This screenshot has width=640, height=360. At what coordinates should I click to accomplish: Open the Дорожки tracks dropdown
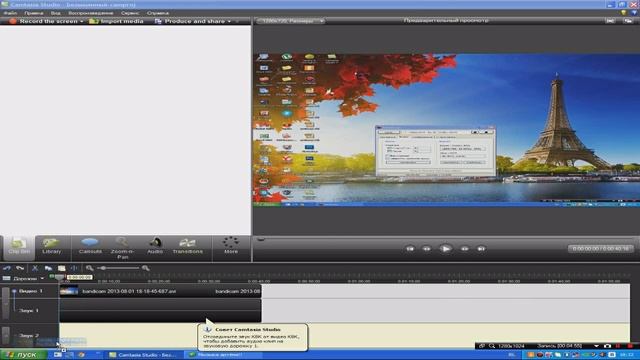tap(24, 278)
